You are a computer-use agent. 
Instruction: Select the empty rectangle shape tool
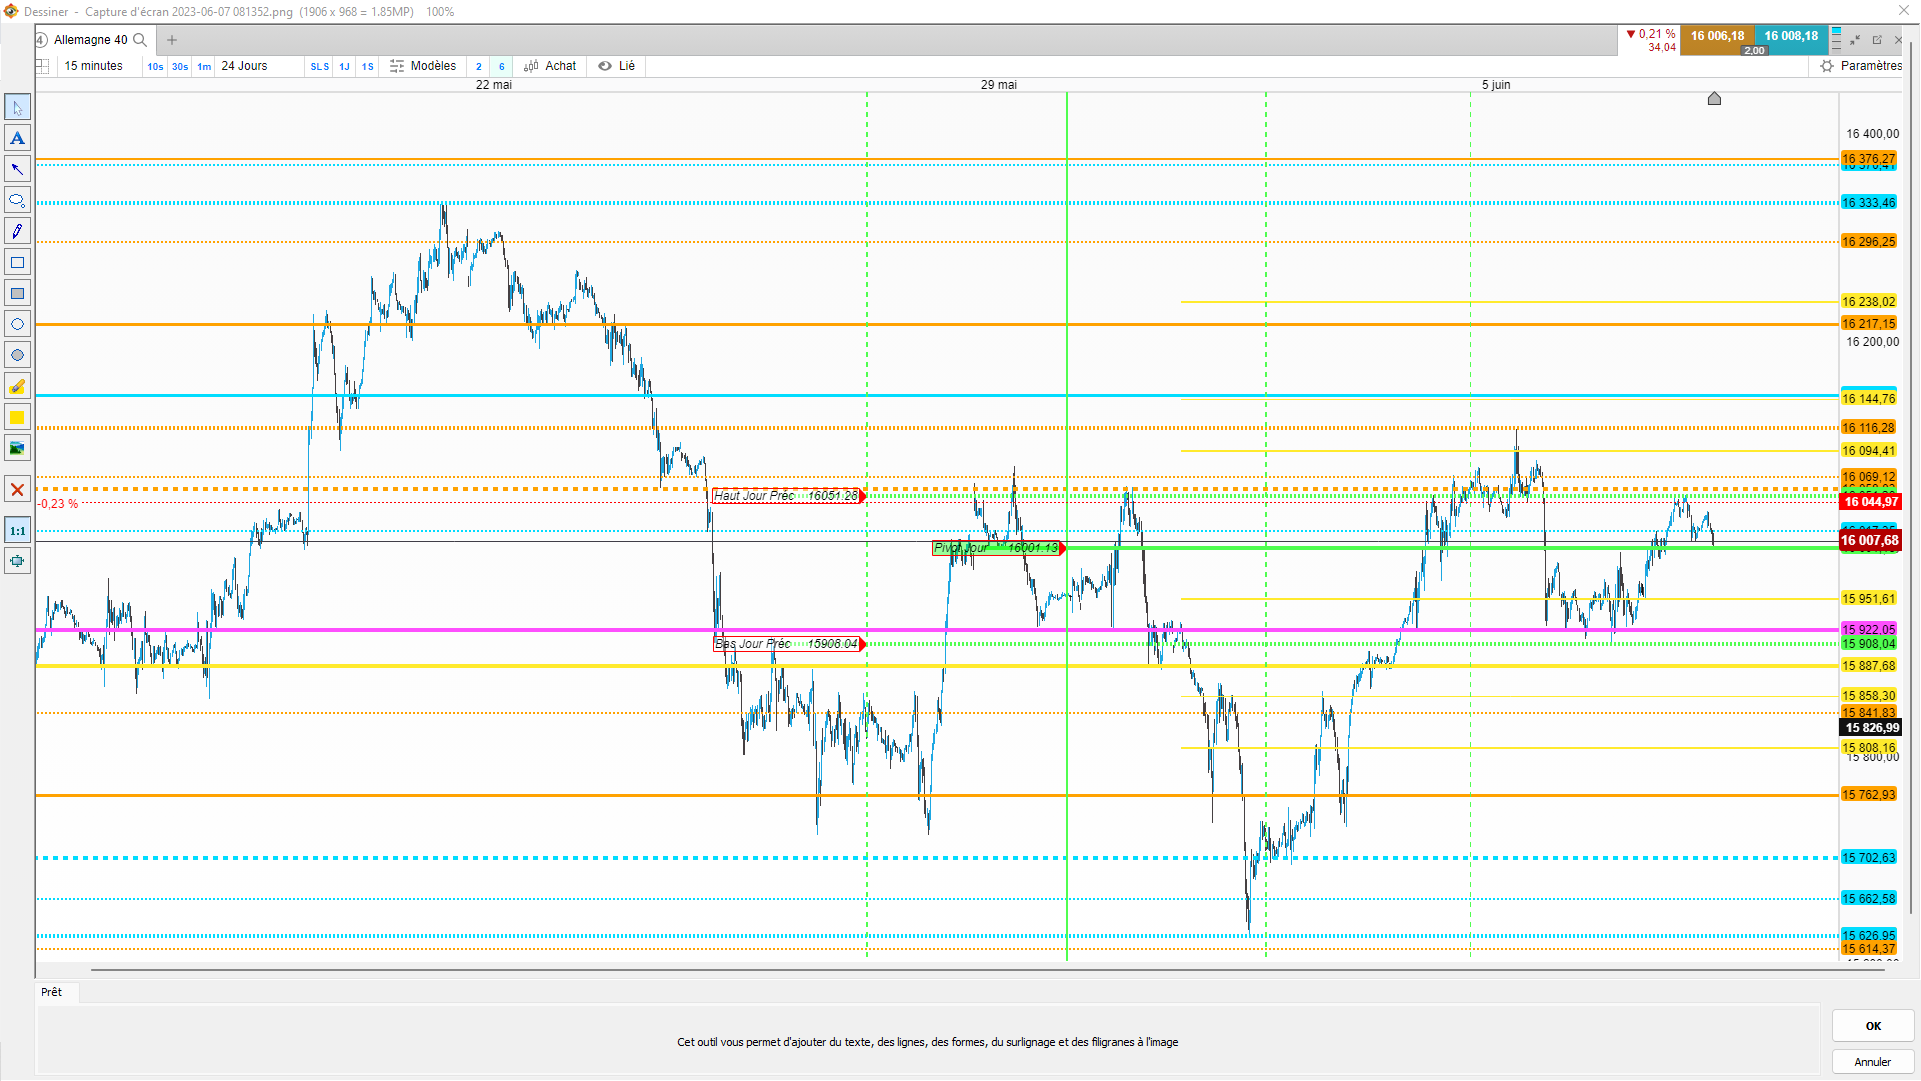click(17, 262)
